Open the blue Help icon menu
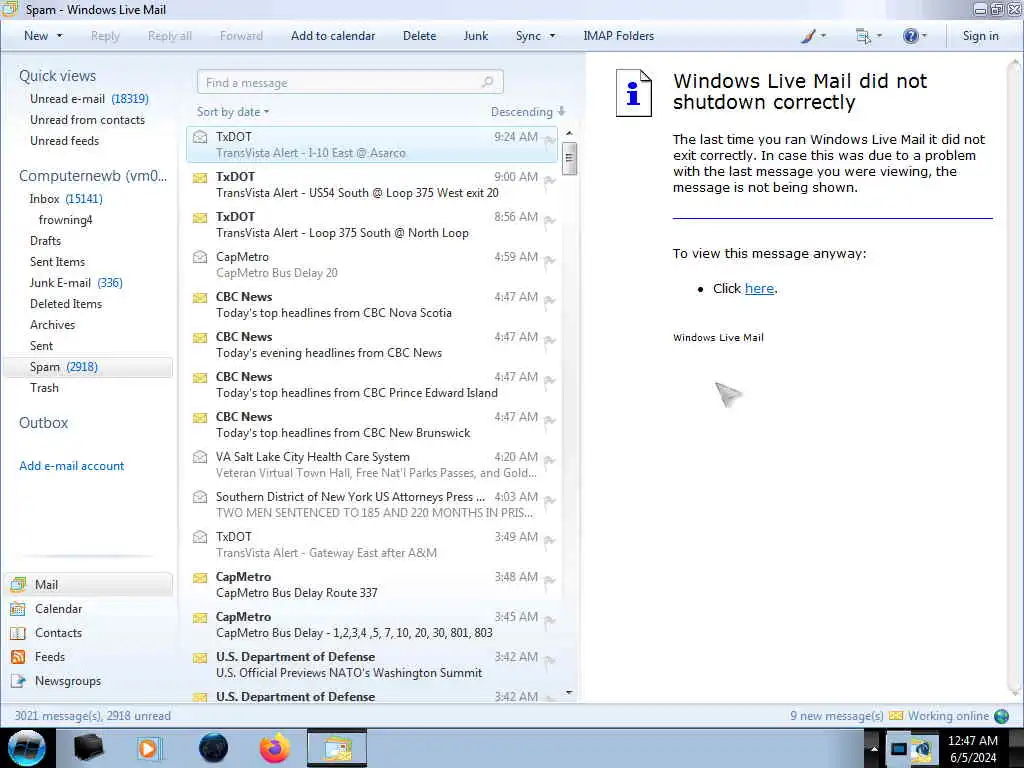Screen dimensions: 1024x768 click(914, 36)
